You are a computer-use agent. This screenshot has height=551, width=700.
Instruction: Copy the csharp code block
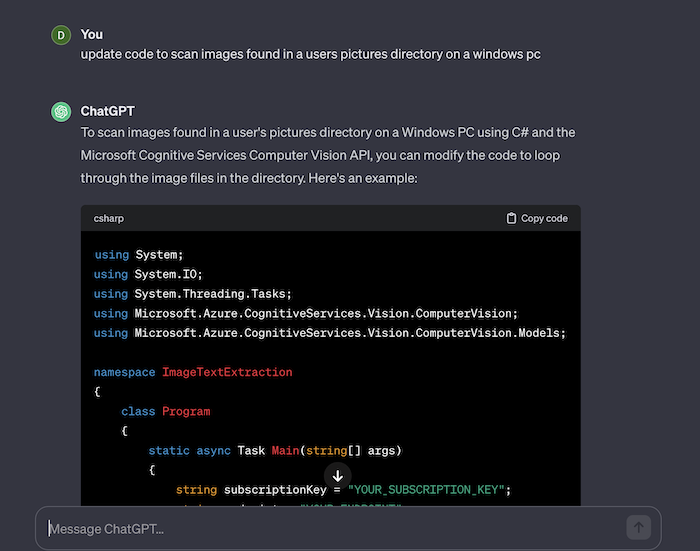tap(537, 218)
